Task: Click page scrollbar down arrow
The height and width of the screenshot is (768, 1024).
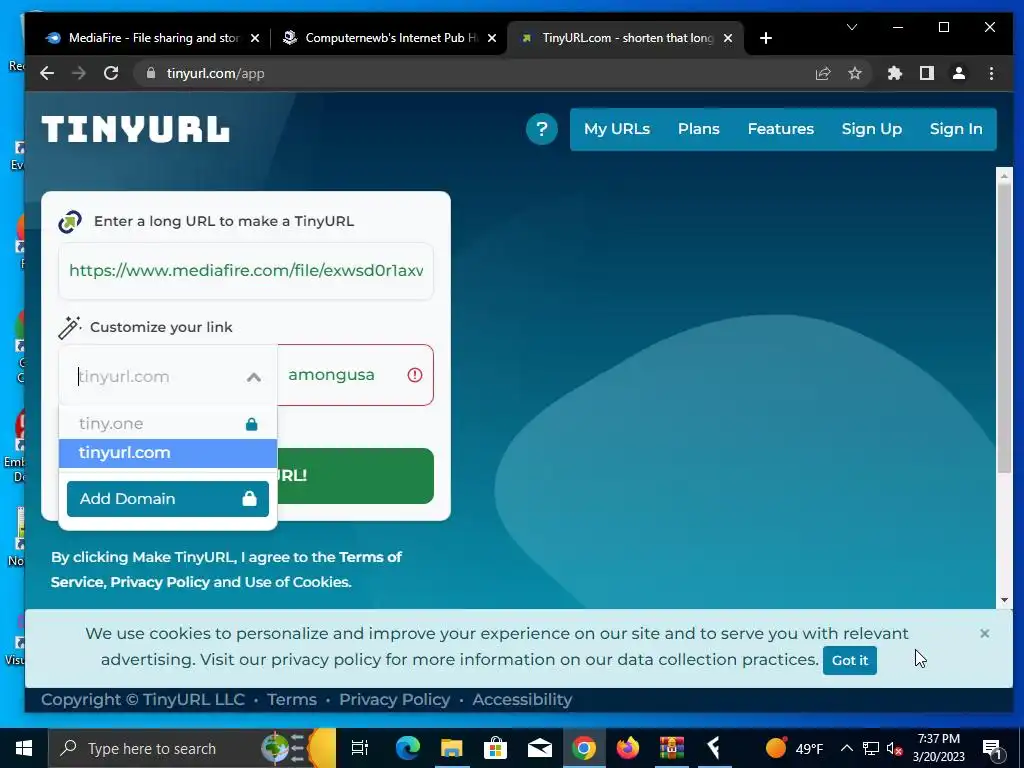Action: click(1004, 600)
